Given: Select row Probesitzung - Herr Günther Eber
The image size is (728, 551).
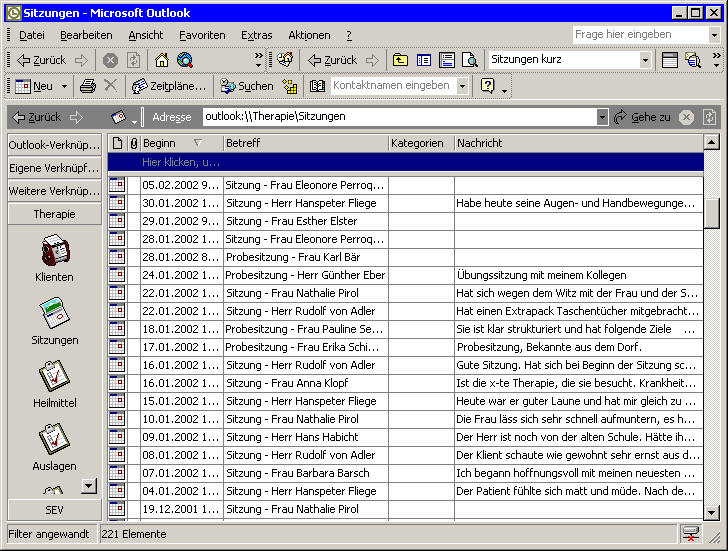Looking at the screenshot, I should 406,275.
